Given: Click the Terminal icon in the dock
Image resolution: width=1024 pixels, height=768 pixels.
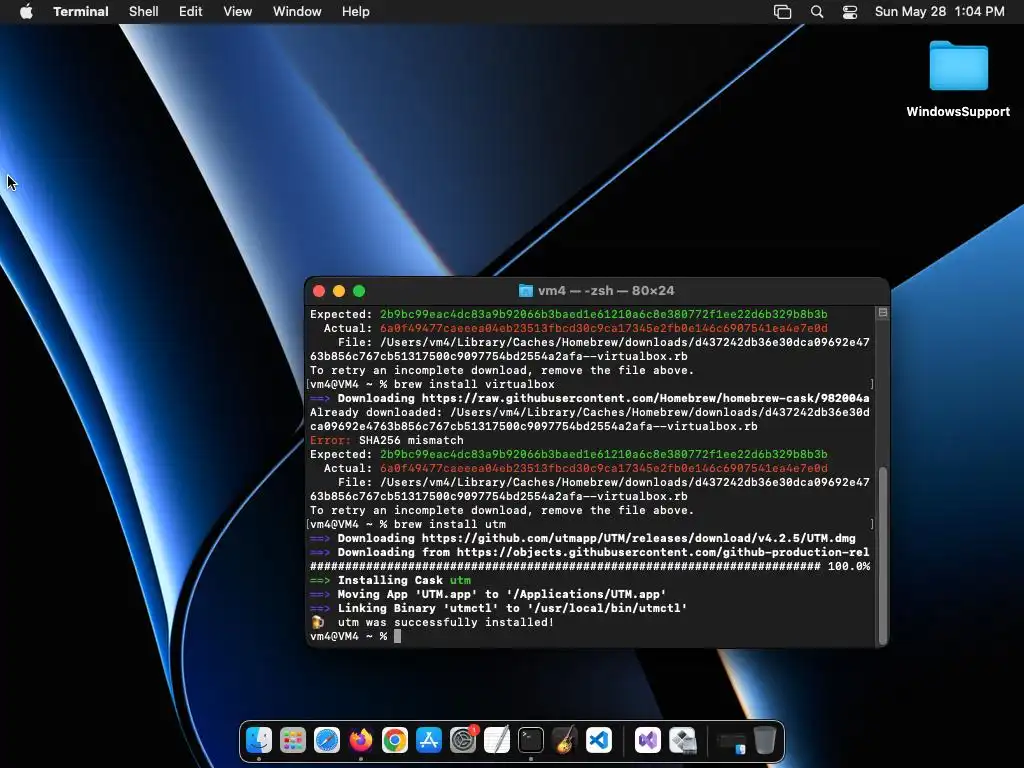Looking at the screenshot, I should click(x=531, y=740).
